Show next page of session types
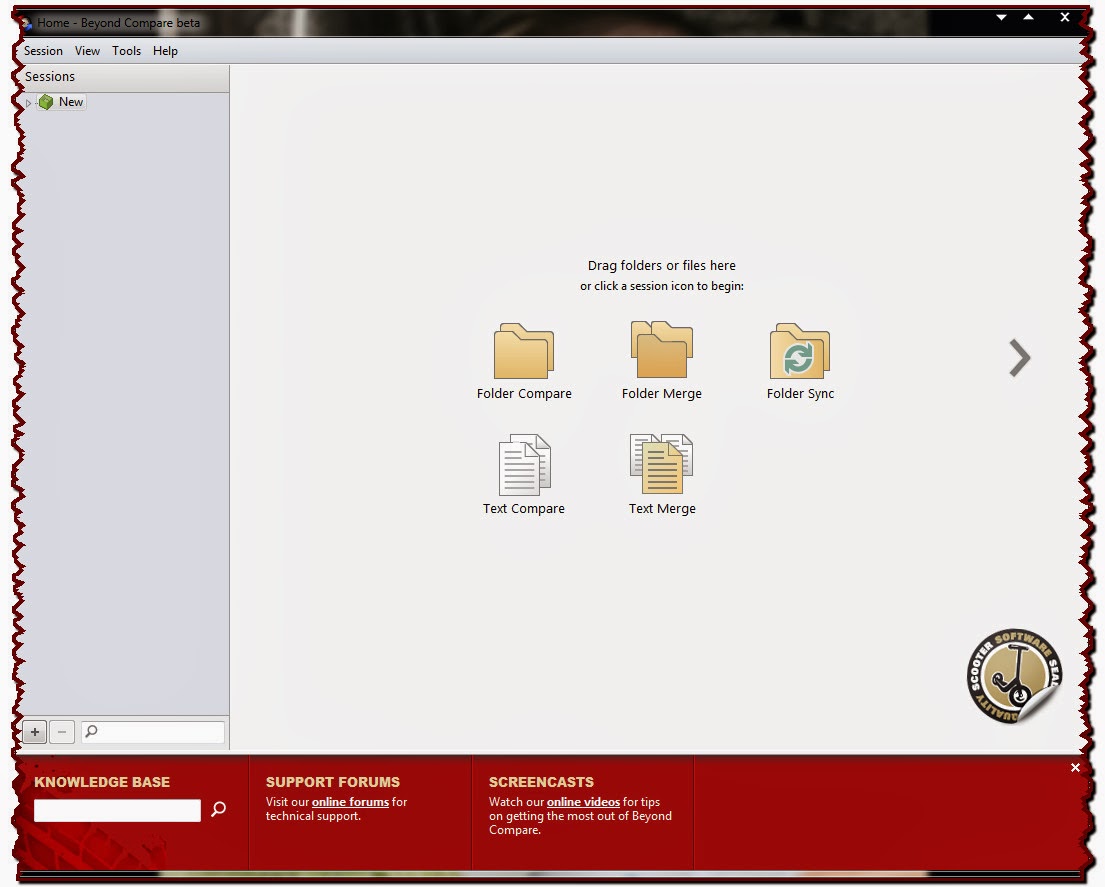Viewport: 1105px width, 887px height. click(1019, 358)
